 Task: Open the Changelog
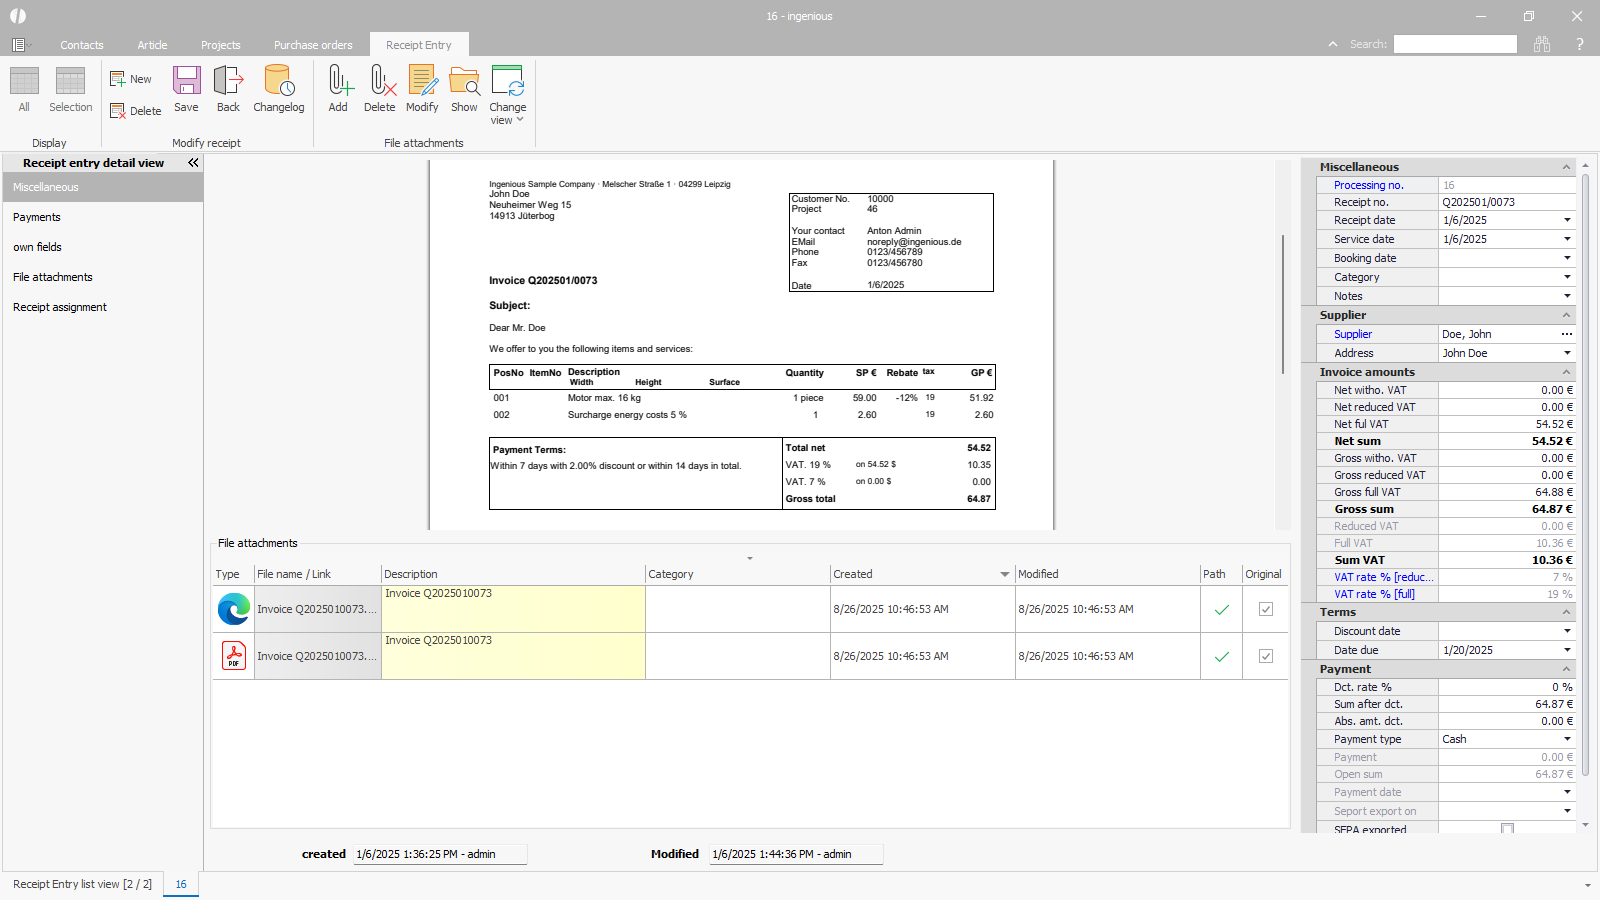278,82
